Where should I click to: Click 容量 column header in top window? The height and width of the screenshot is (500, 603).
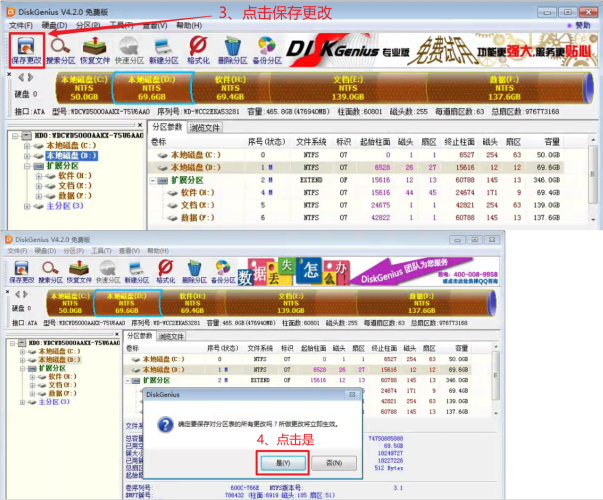tap(552, 142)
